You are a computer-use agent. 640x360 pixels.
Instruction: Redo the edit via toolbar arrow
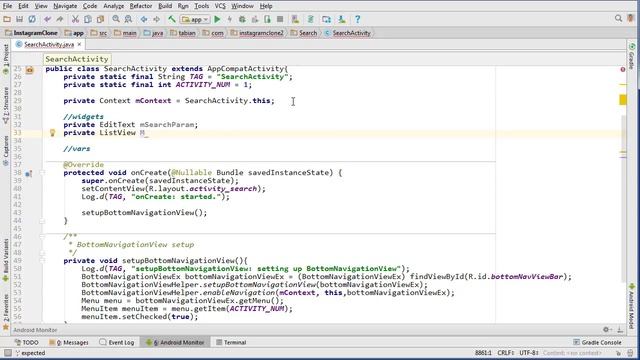pyautogui.click(x=60, y=19)
